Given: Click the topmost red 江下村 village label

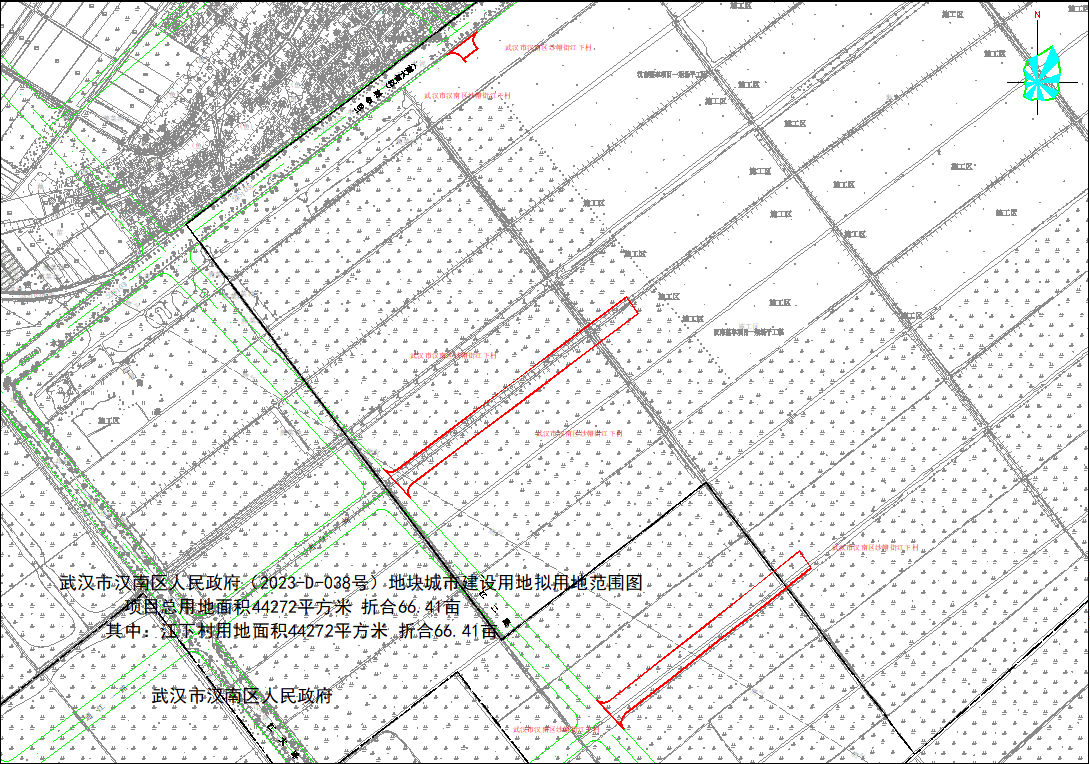Looking at the screenshot, I should (549, 48).
